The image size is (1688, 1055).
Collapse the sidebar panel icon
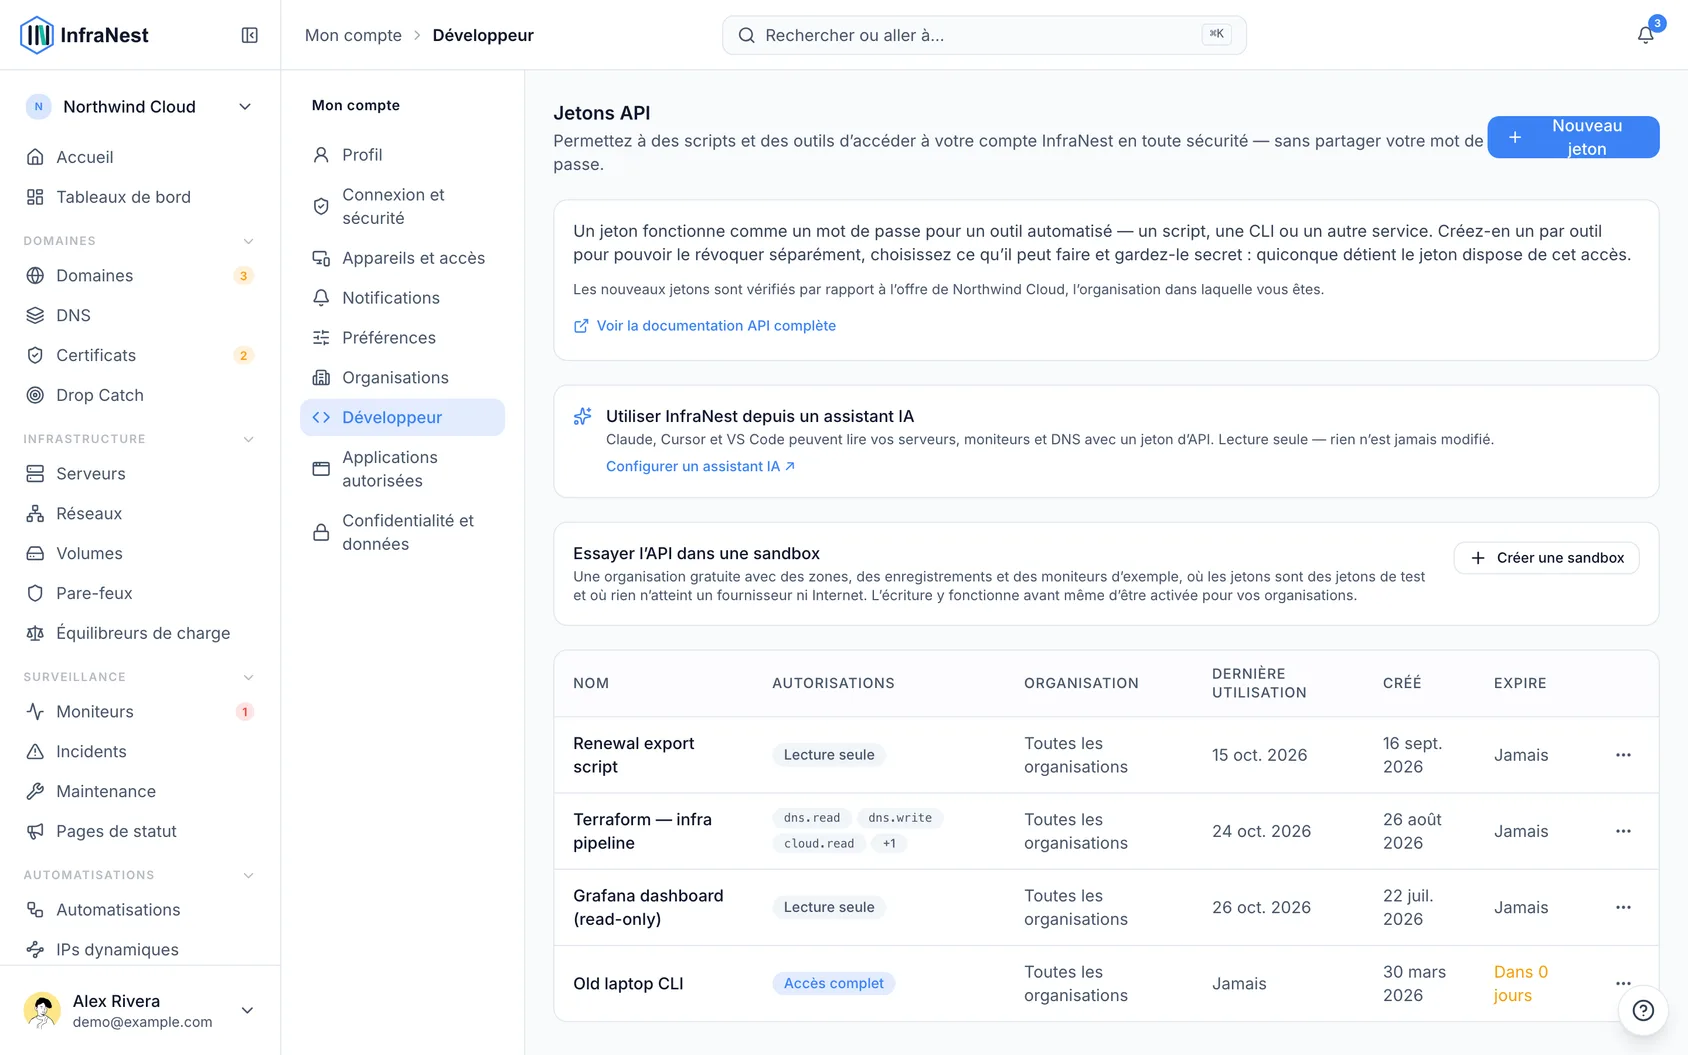(250, 35)
